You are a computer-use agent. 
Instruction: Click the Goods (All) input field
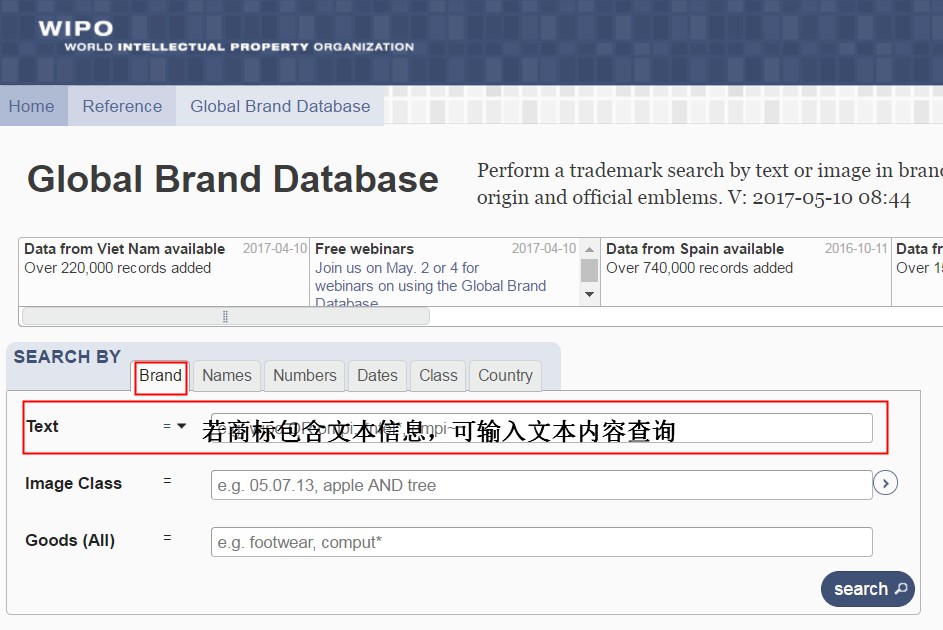[x=541, y=542]
